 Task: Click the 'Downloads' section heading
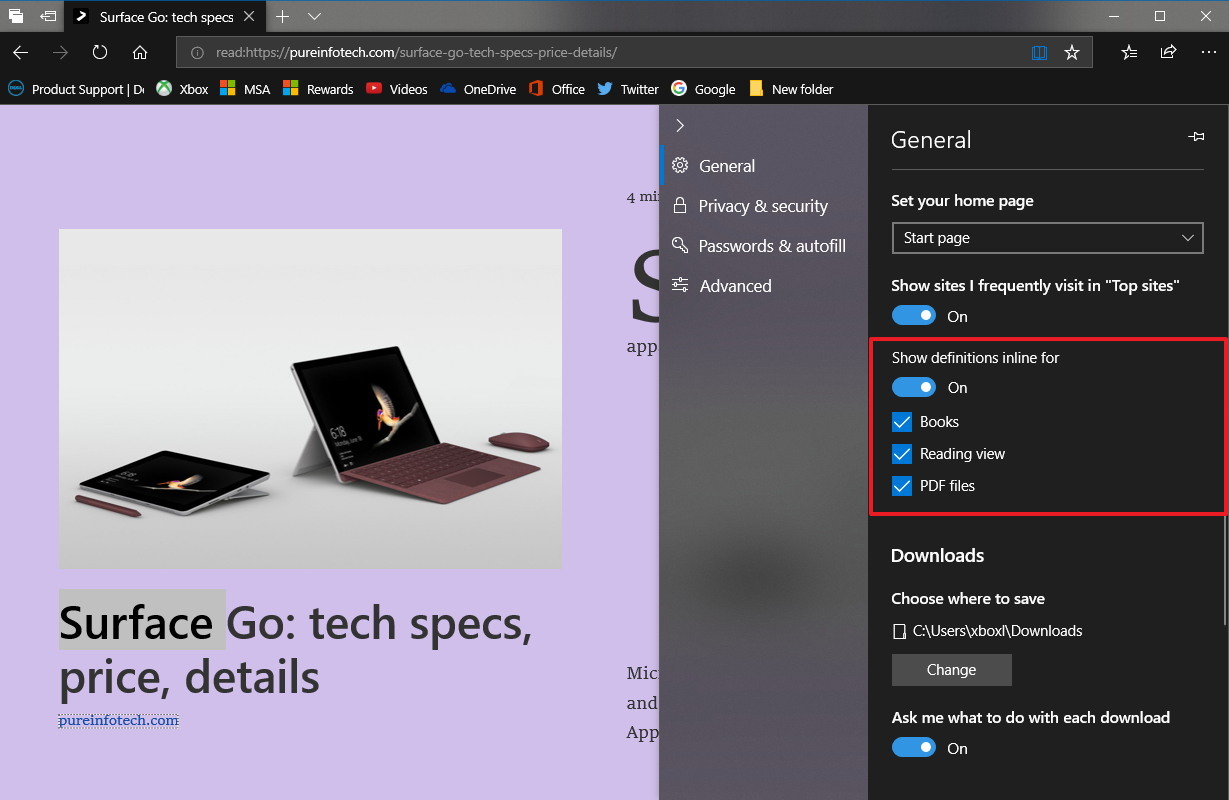[x=938, y=556]
